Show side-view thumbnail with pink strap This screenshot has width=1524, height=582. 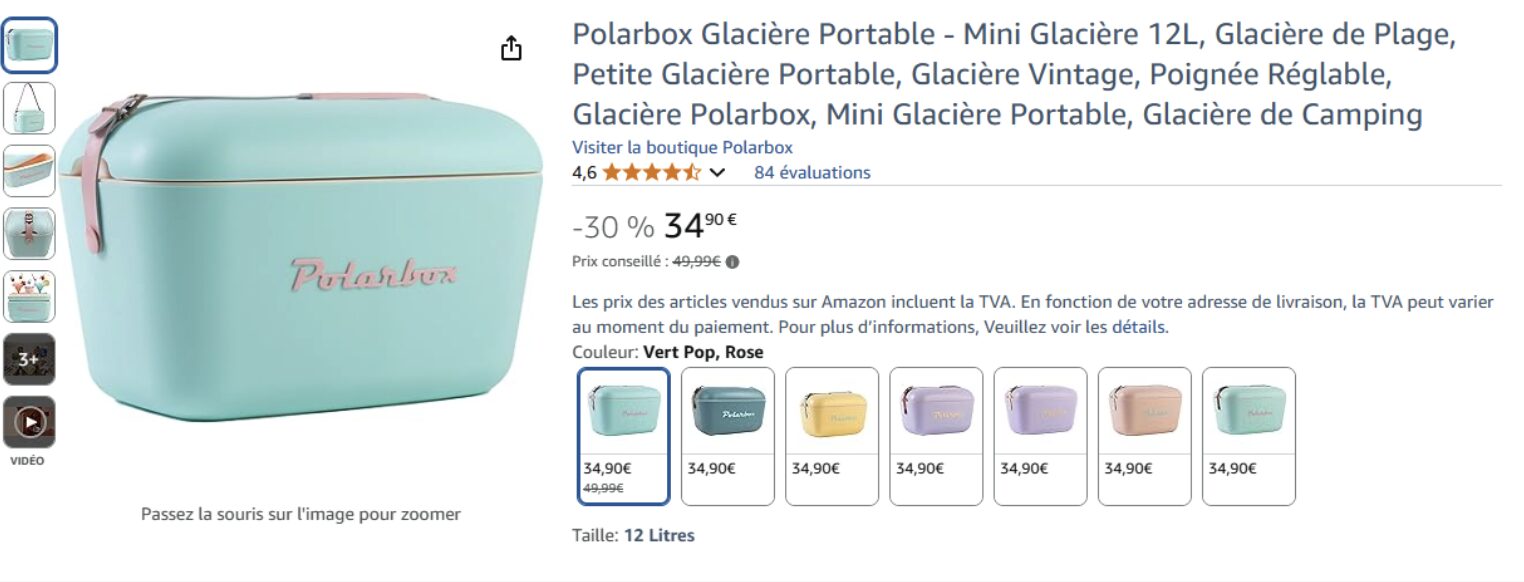29,234
